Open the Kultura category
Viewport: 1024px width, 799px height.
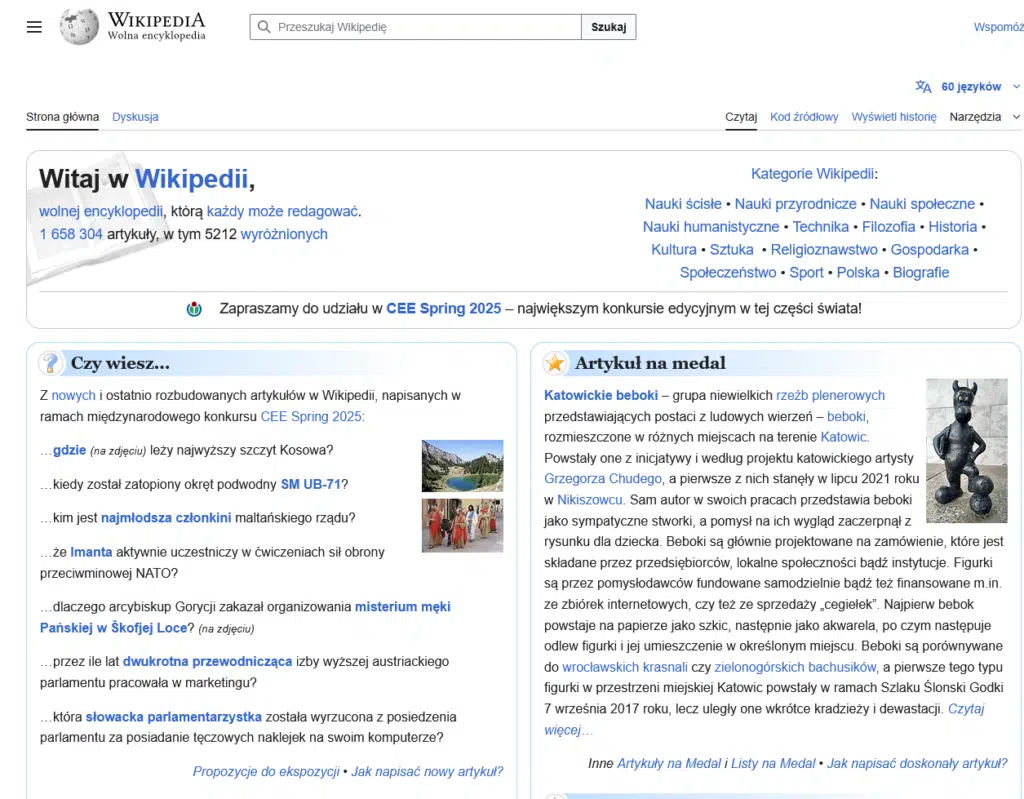tap(674, 250)
